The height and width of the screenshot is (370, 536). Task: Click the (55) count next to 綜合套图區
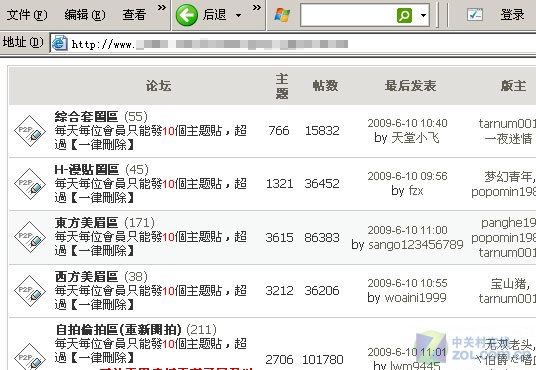[136, 117]
